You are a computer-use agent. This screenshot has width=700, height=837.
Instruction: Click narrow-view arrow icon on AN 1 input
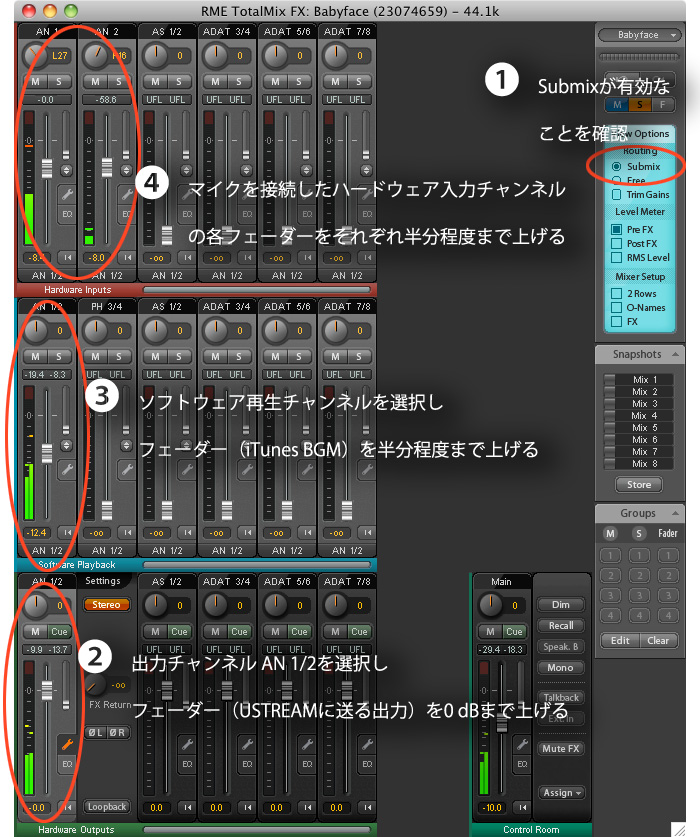(67, 257)
